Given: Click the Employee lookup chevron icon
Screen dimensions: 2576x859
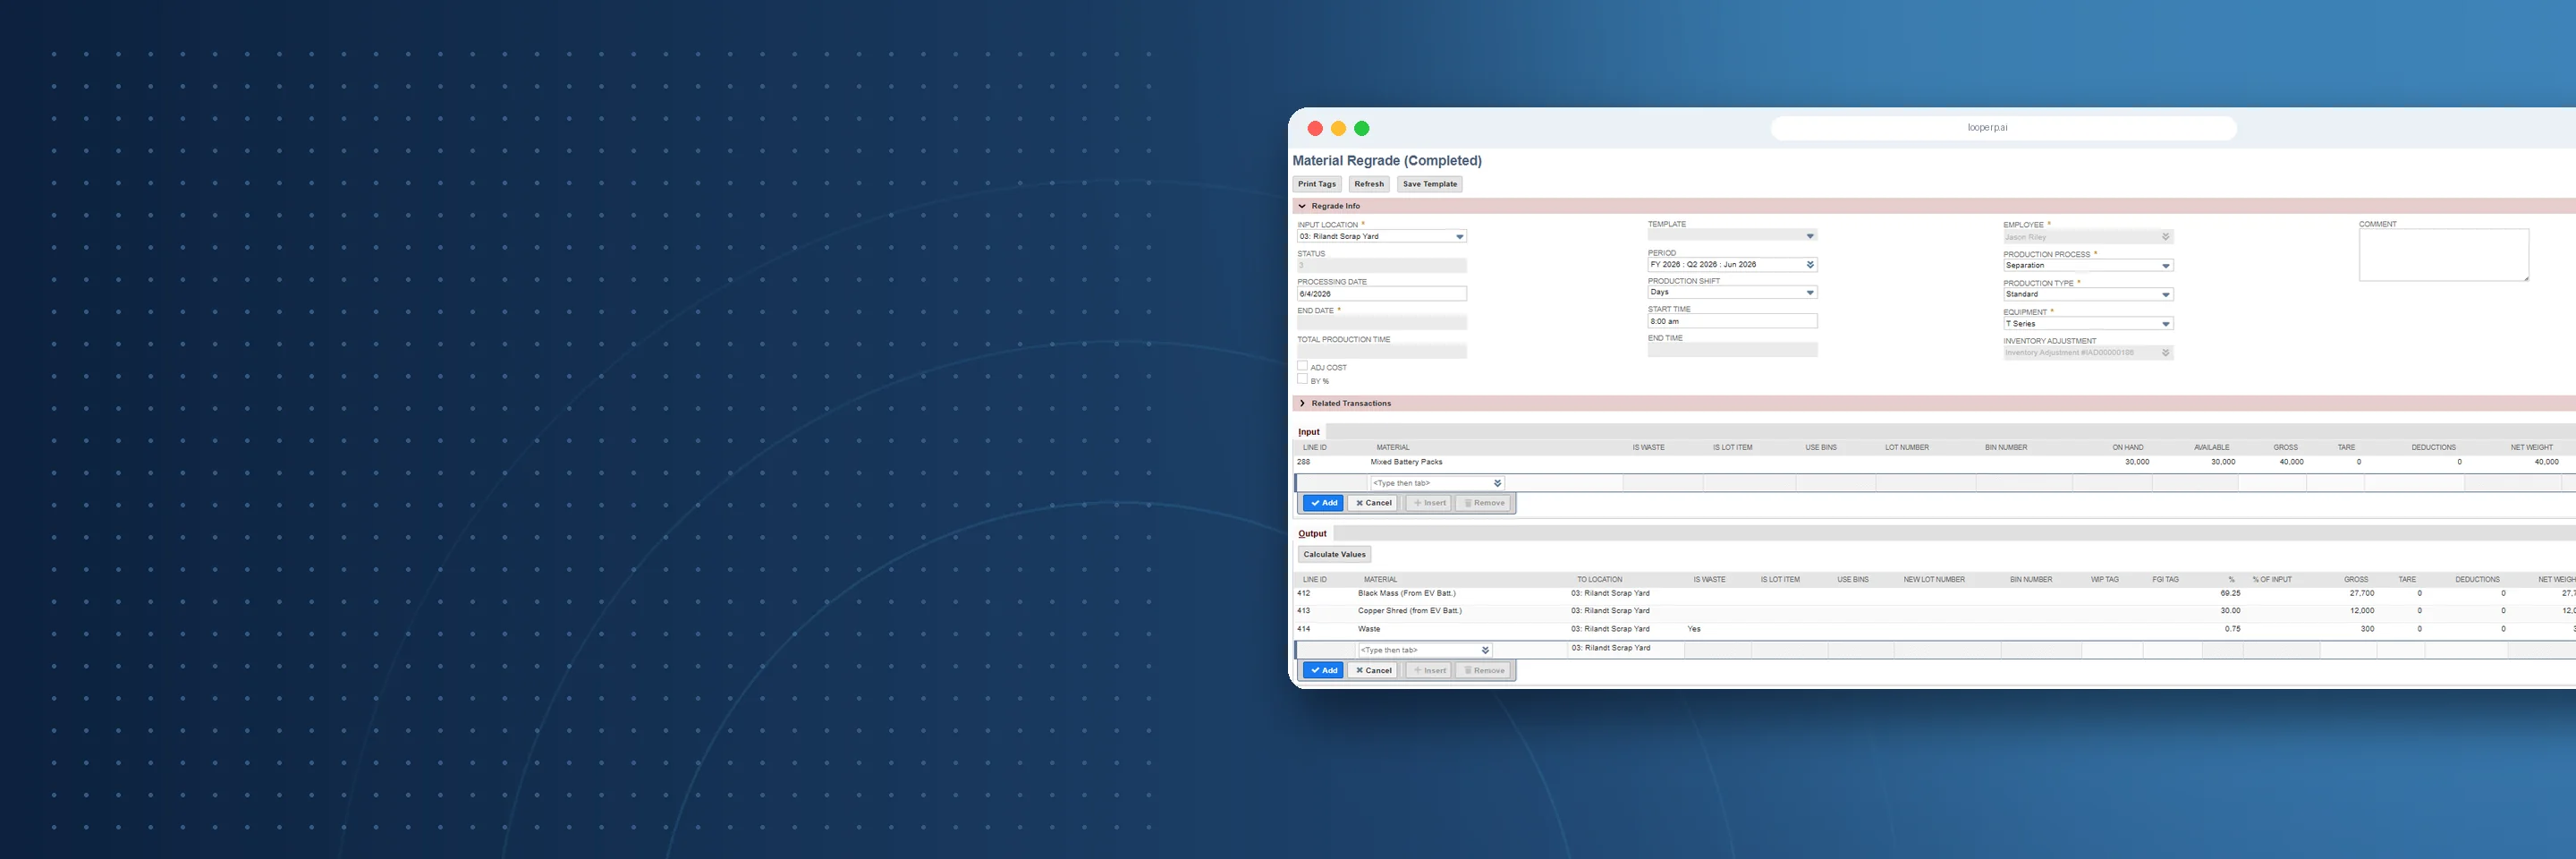Looking at the screenshot, I should pyautogui.click(x=2165, y=237).
